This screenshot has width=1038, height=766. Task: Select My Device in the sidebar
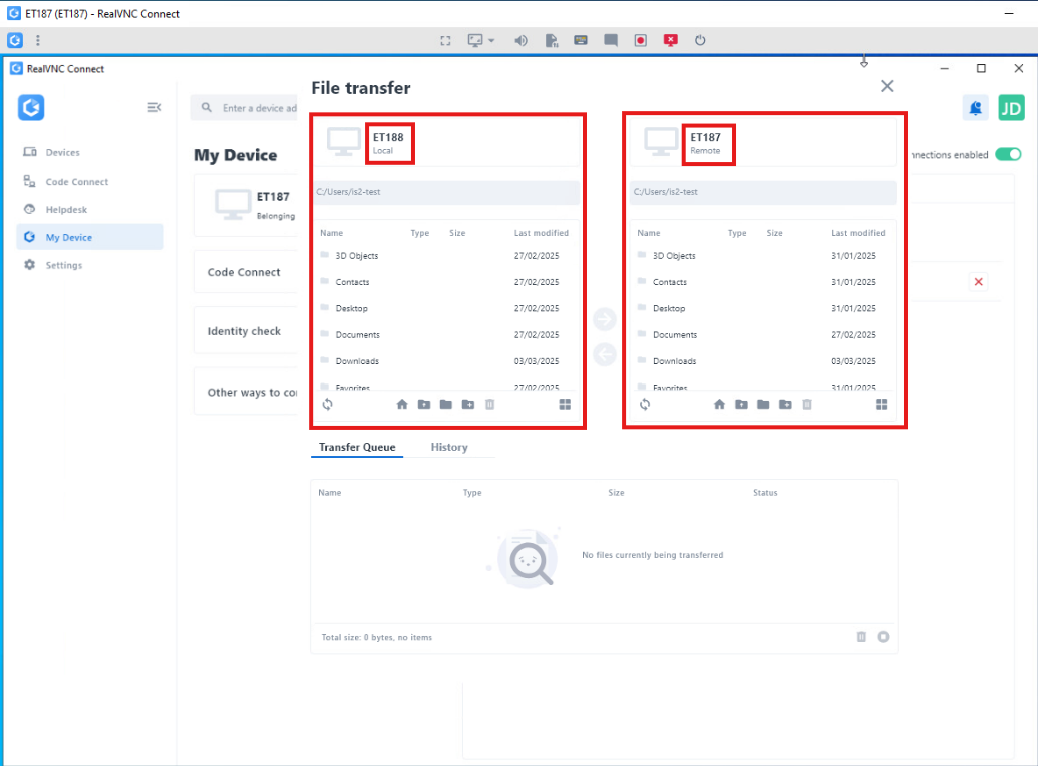click(89, 237)
